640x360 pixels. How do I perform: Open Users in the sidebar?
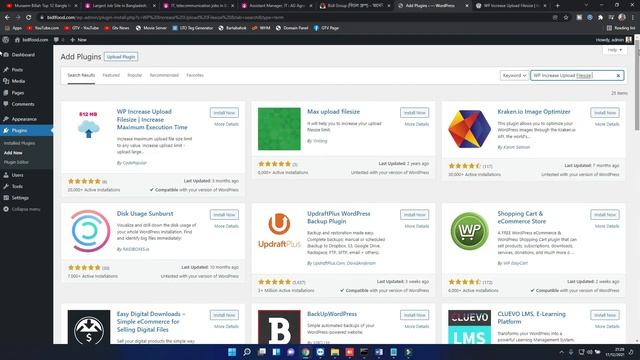tap(18, 175)
